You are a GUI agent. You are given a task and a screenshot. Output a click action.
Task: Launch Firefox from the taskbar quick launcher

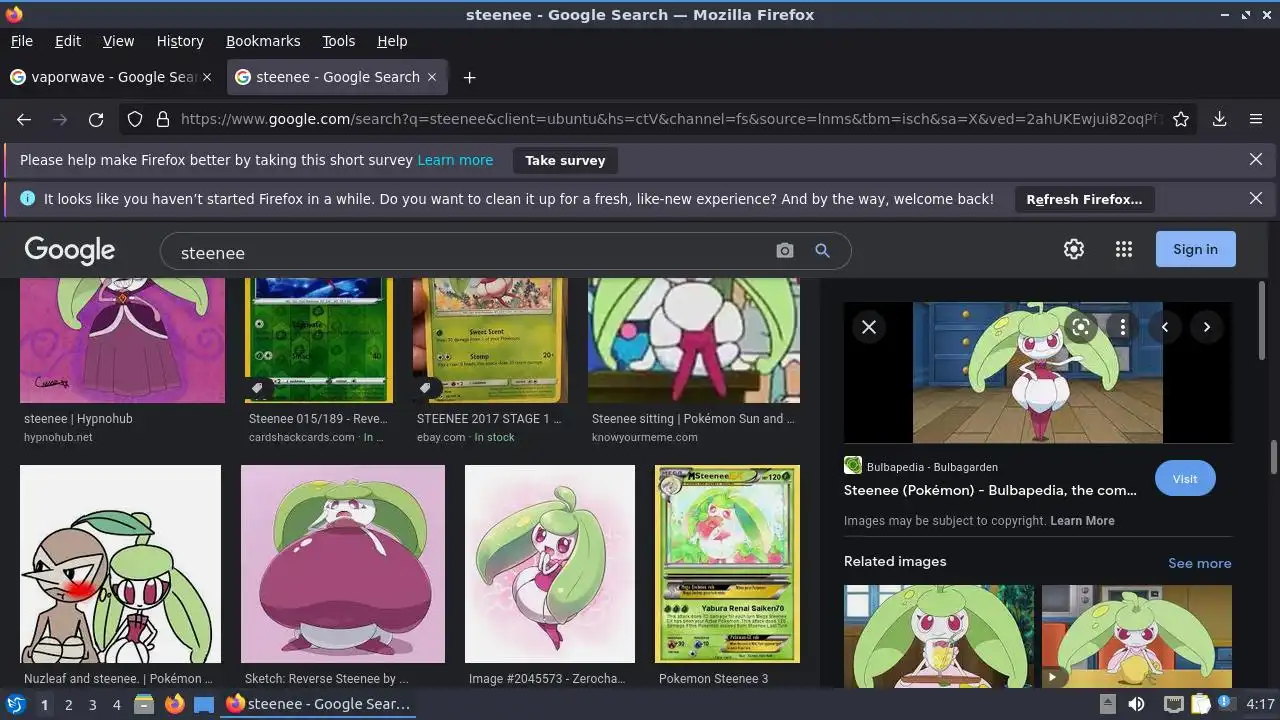tap(175, 704)
